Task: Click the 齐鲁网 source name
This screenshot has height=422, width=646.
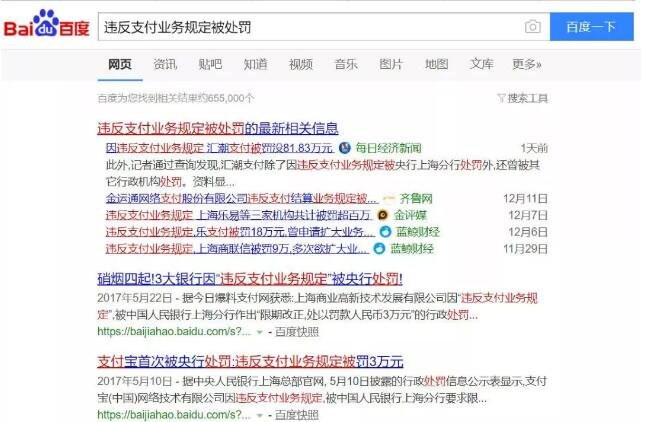Action: [416, 199]
